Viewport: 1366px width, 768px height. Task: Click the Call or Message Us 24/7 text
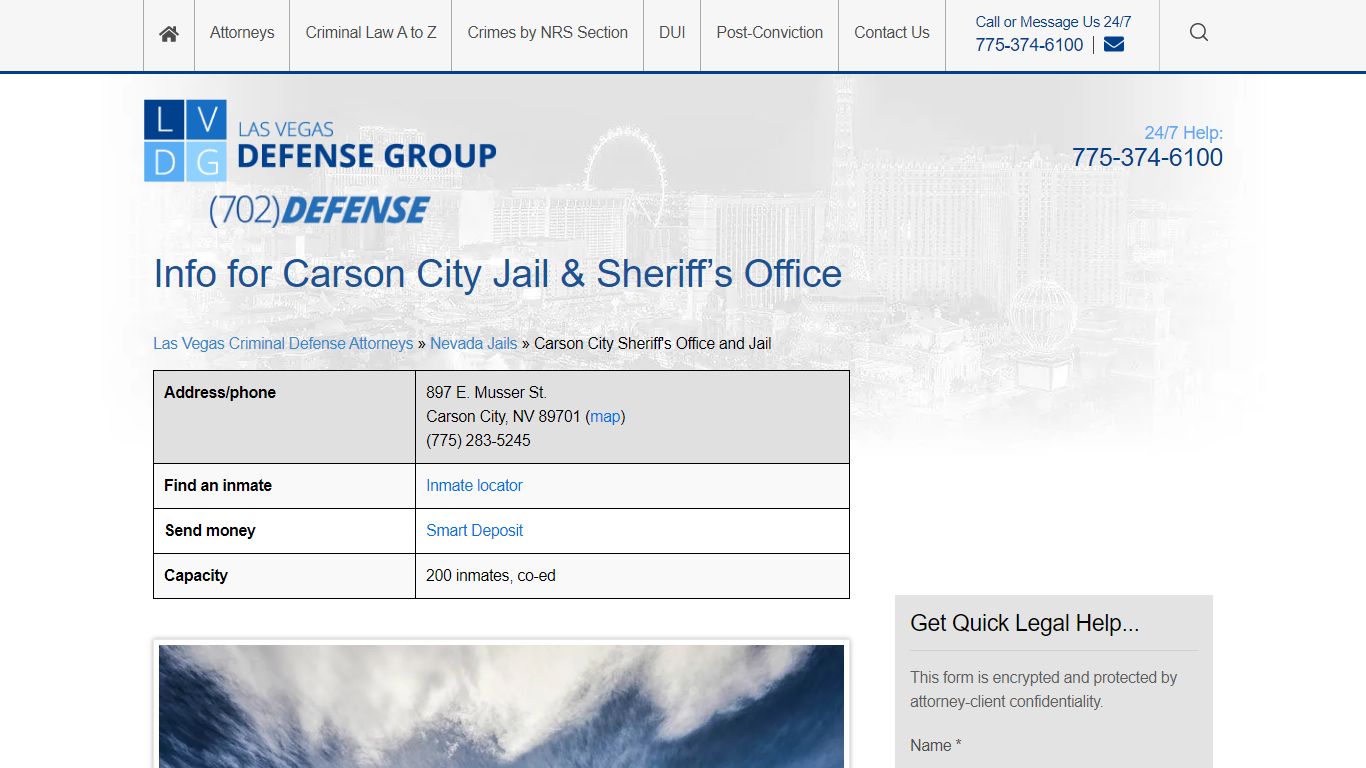click(x=1053, y=21)
